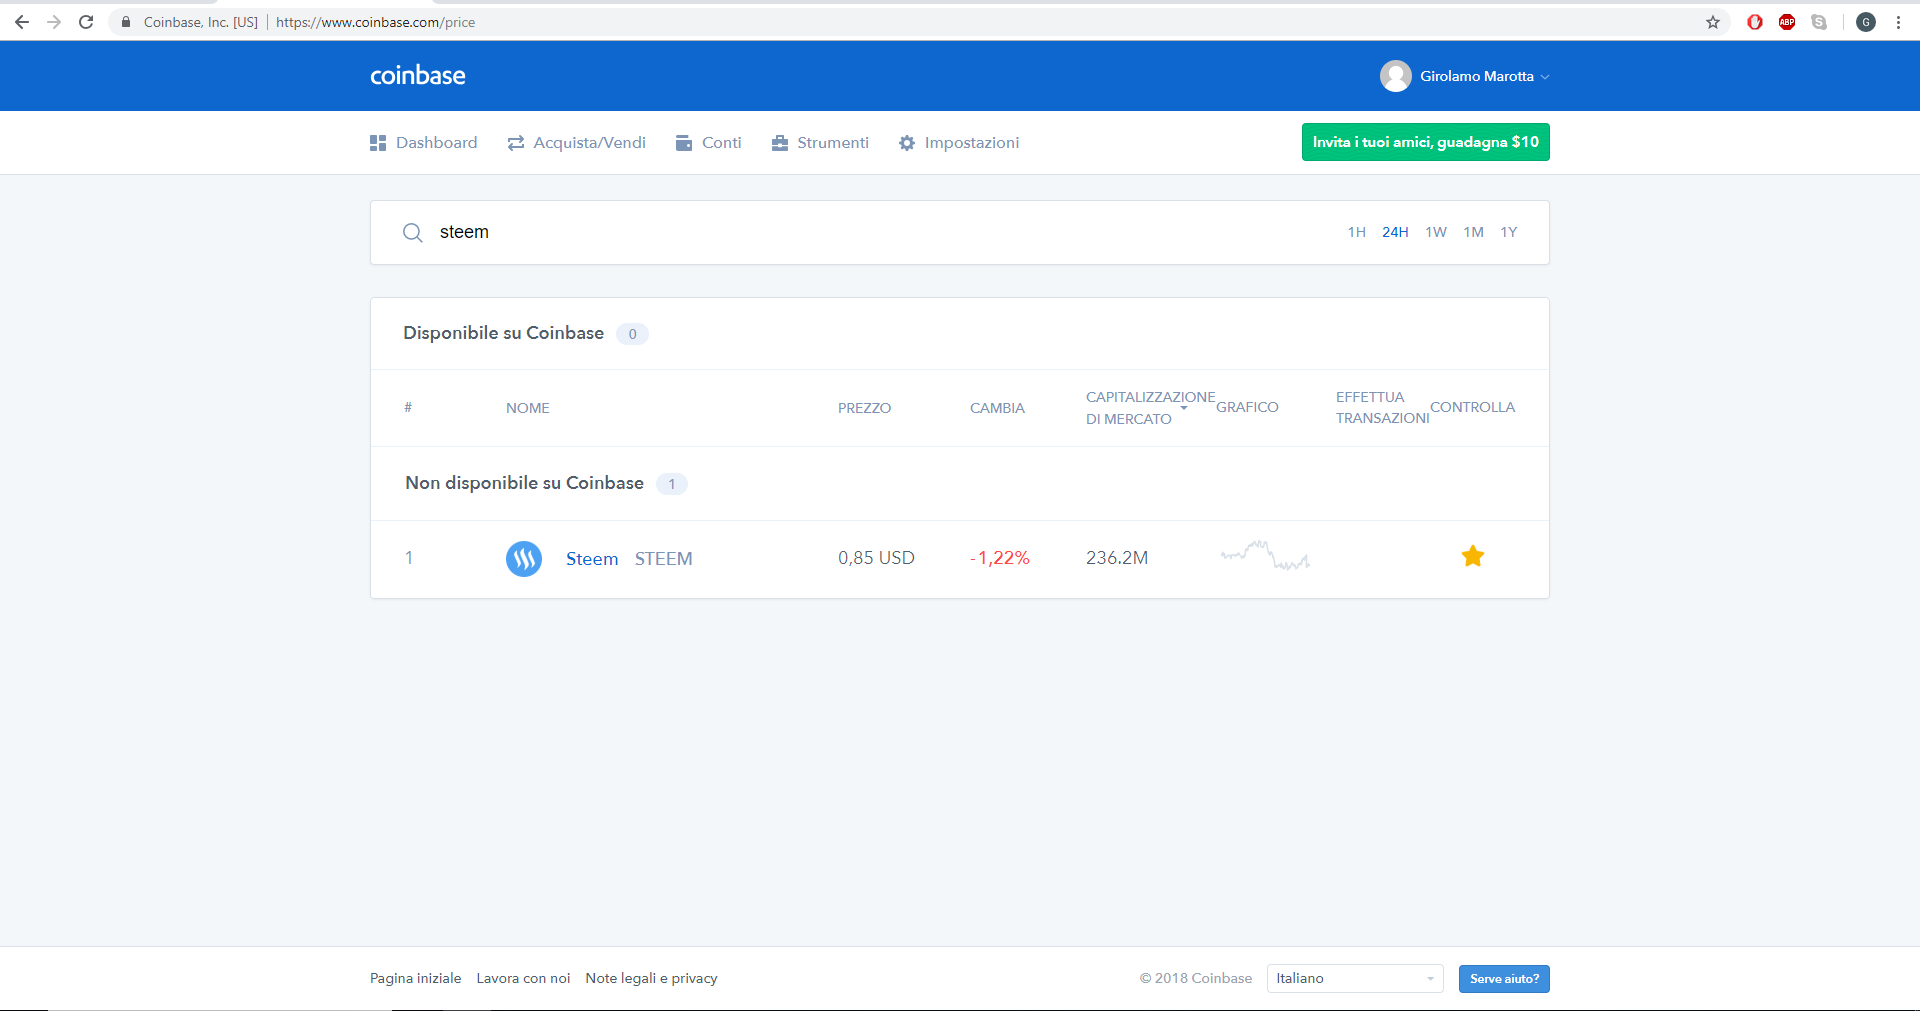Open the Chrome three-dot menu
Viewport: 1920px width, 1011px height.
pos(1898,22)
